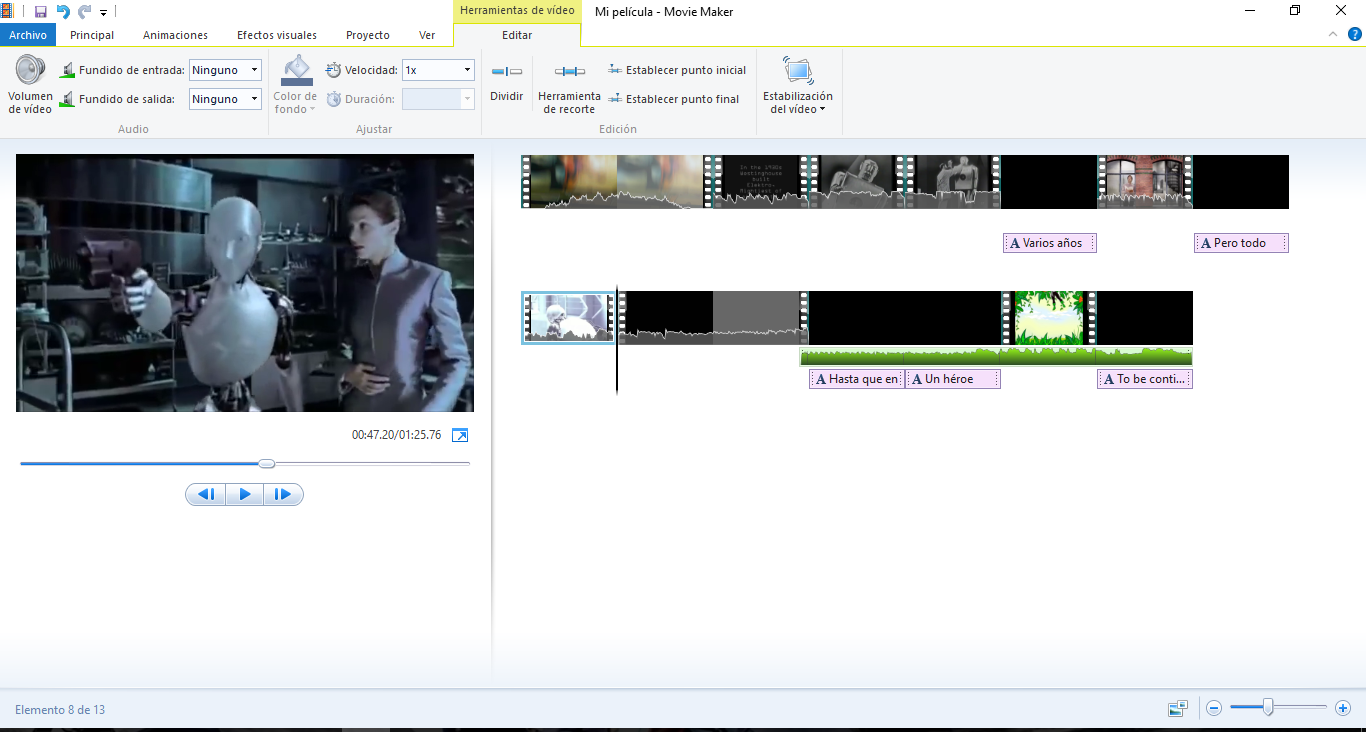Change the thumbnail size view in status bar
Screen dimensions: 1366x732
1178,709
